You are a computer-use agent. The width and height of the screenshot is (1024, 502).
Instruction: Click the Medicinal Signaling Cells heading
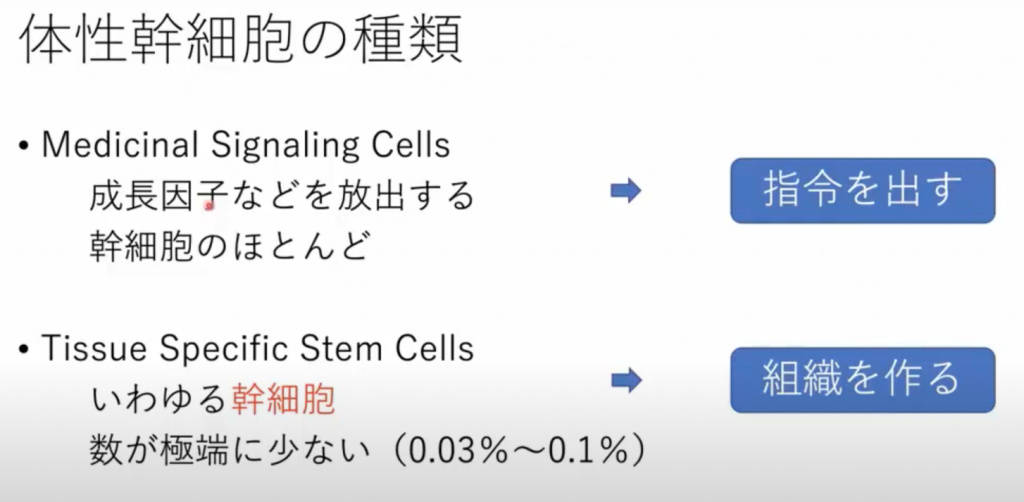coord(246,146)
